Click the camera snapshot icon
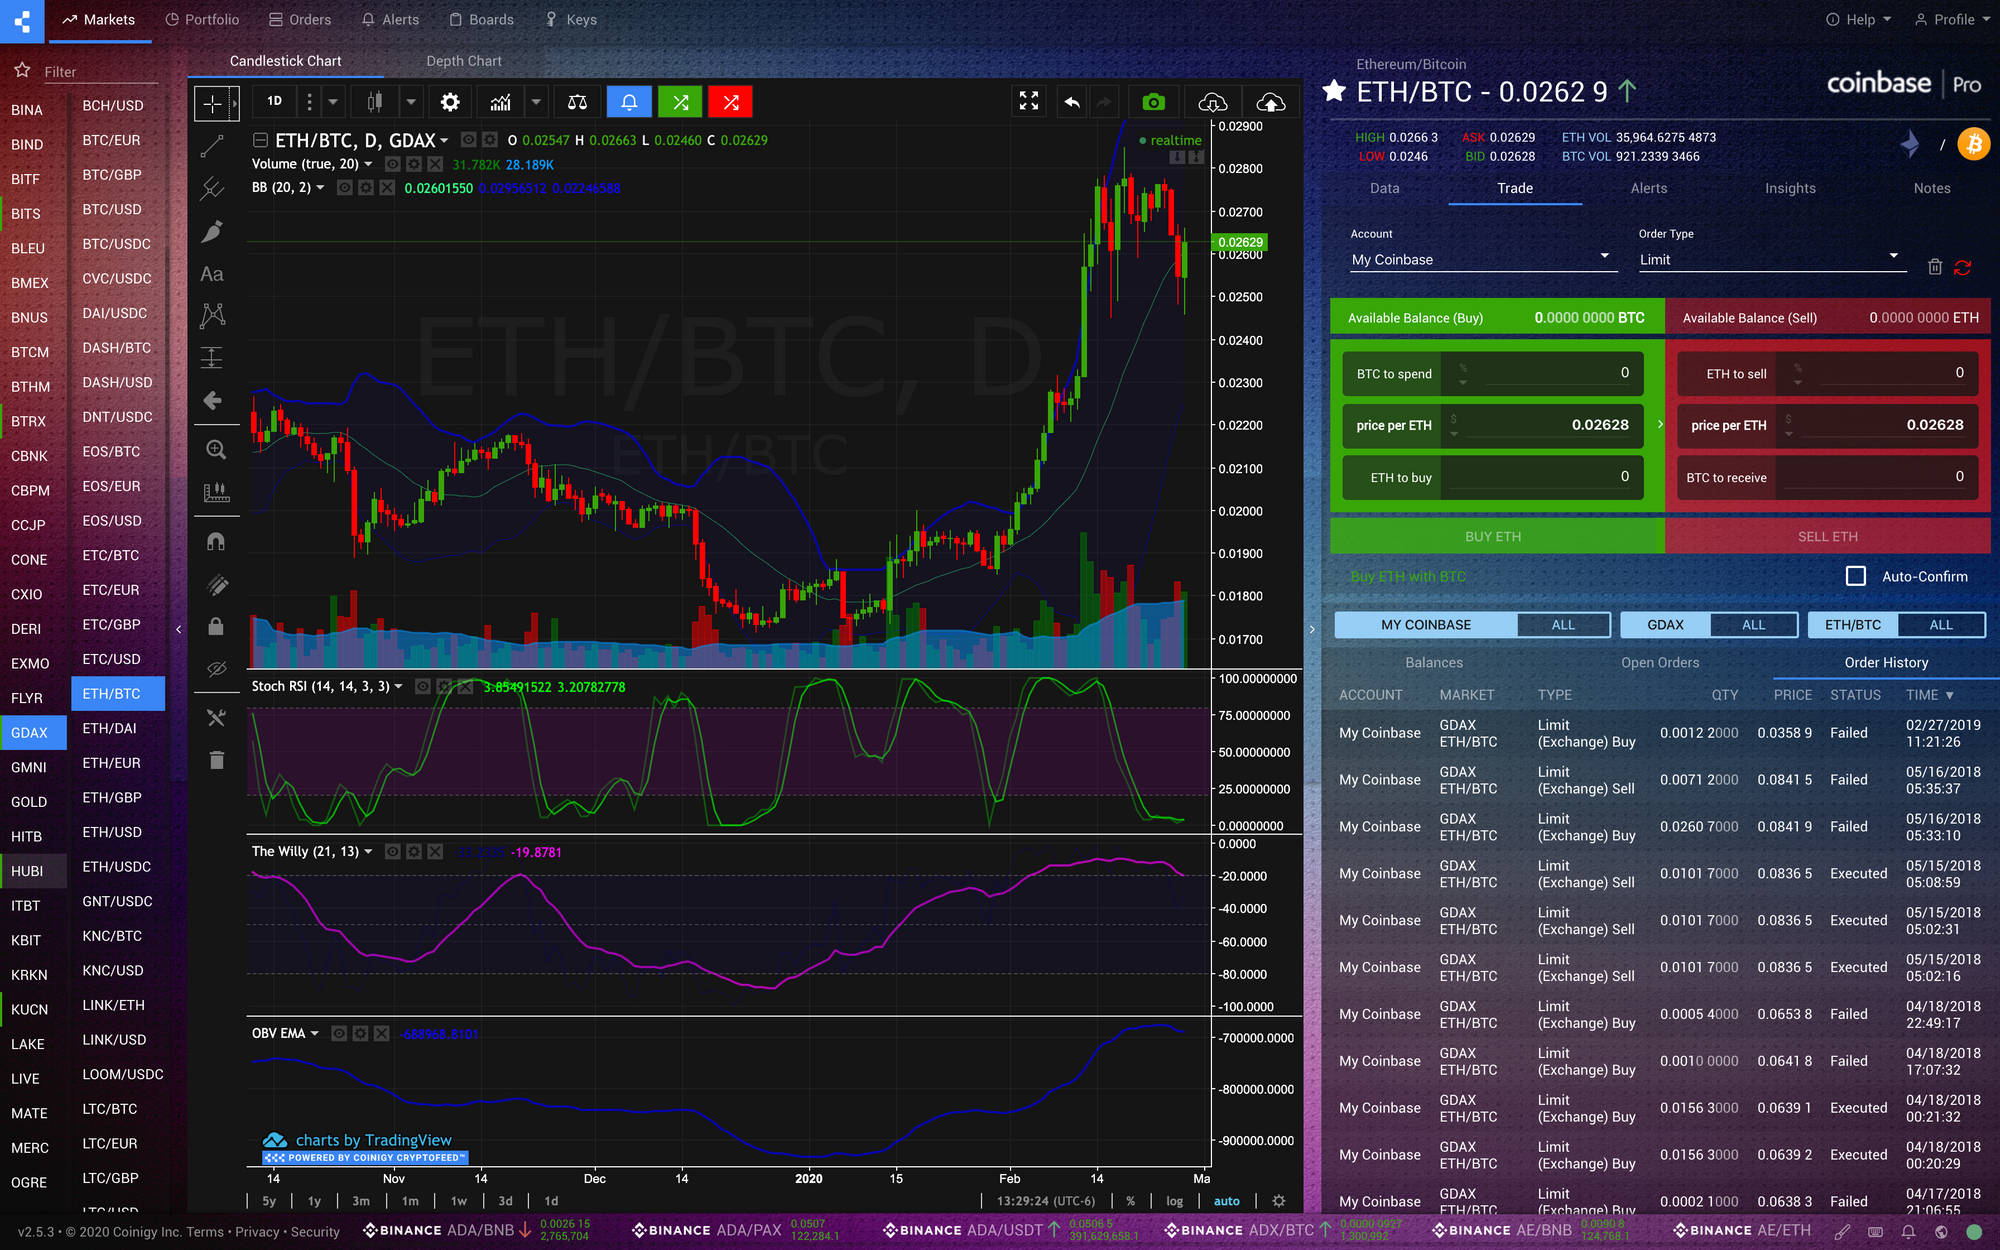2000x1250 pixels. point(1153,102)
